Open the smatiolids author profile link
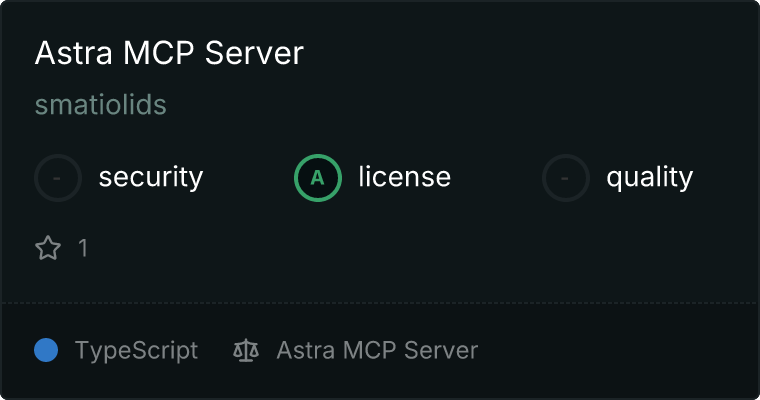The height and width of the screenshot is (400, 760). click(x=100, y=105)
